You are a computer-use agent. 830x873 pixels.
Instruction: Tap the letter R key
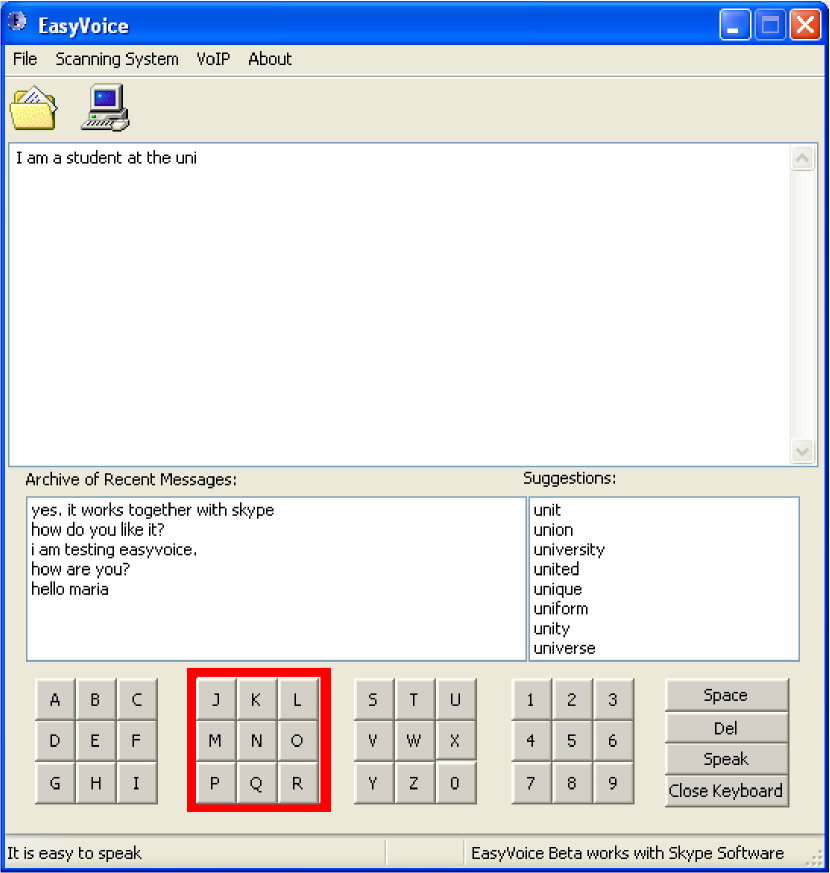[x=298, y=783]
